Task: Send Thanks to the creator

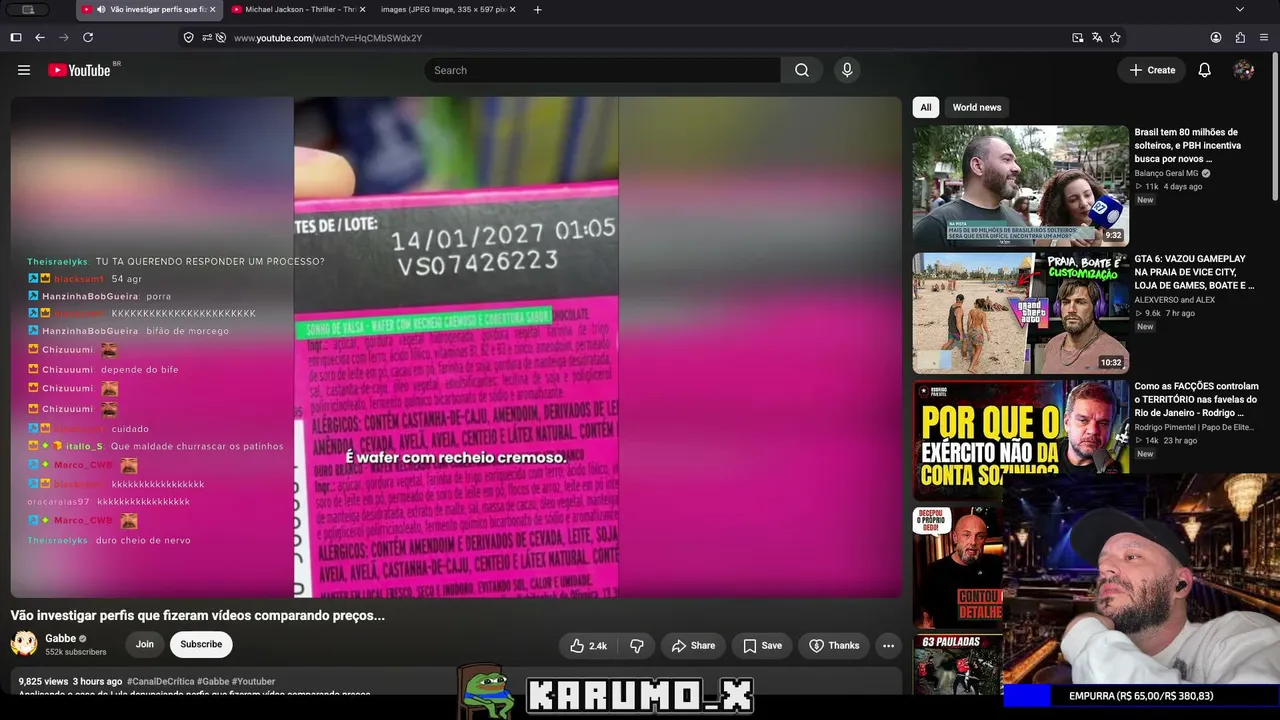Action: (x=834, y=645)
